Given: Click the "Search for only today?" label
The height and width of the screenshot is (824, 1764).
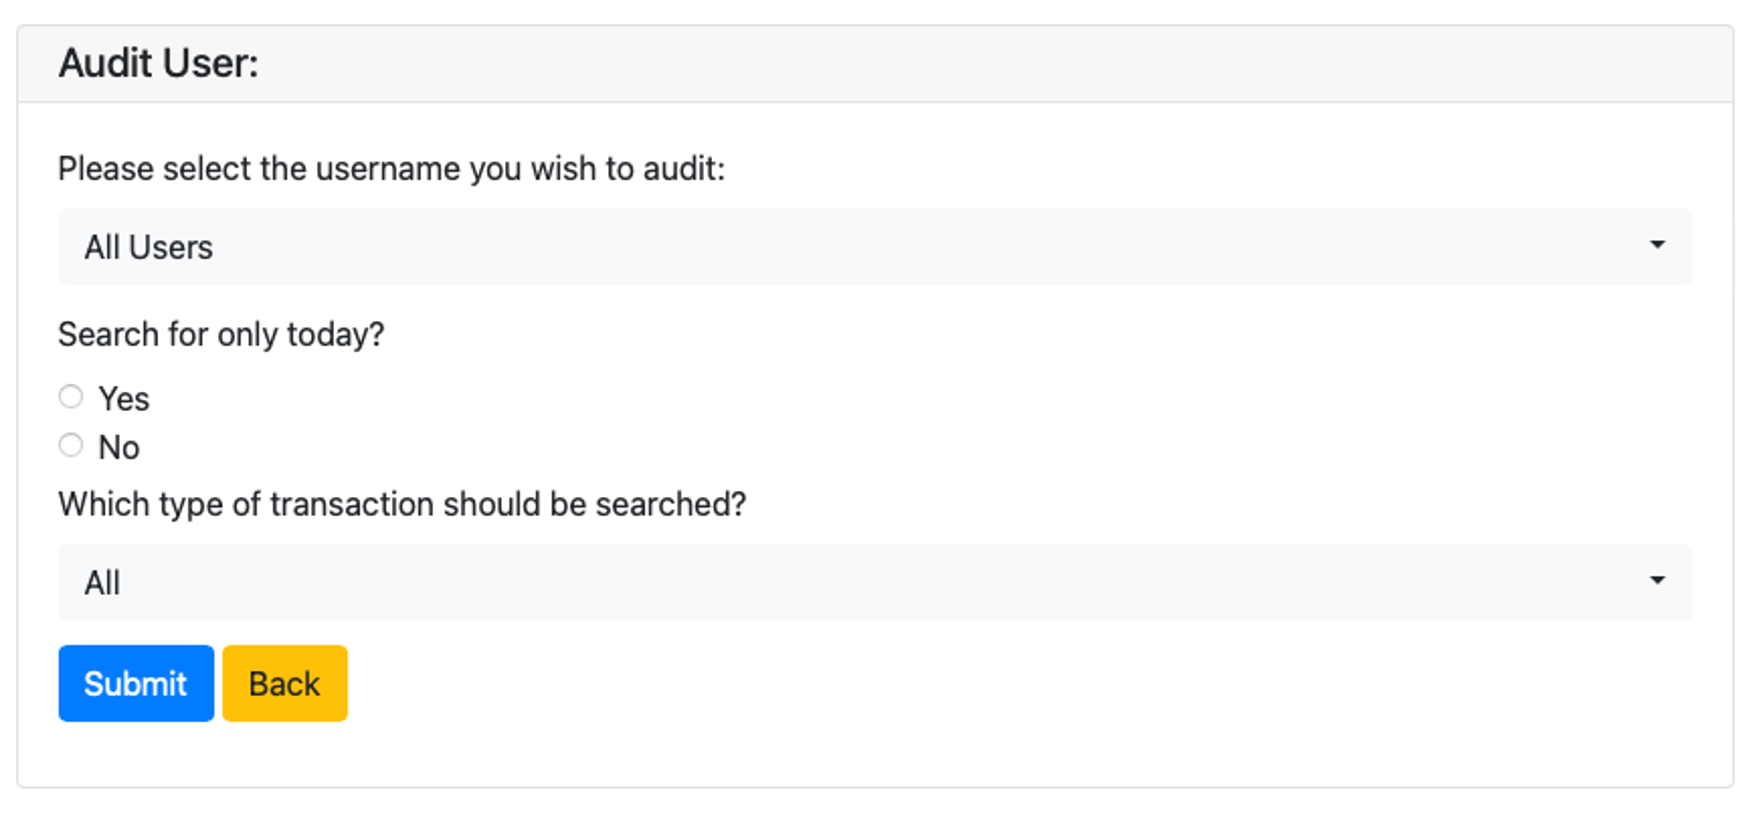Looking at the screenshot, I should click(221, 334).
